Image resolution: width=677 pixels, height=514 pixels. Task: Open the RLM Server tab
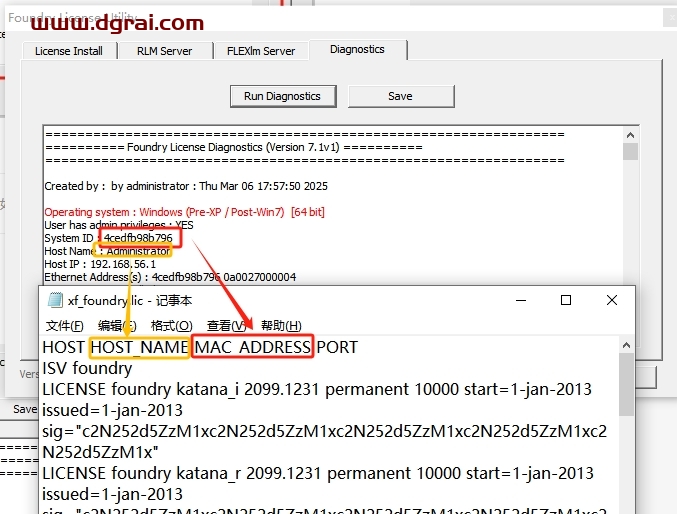pos(165,51)
